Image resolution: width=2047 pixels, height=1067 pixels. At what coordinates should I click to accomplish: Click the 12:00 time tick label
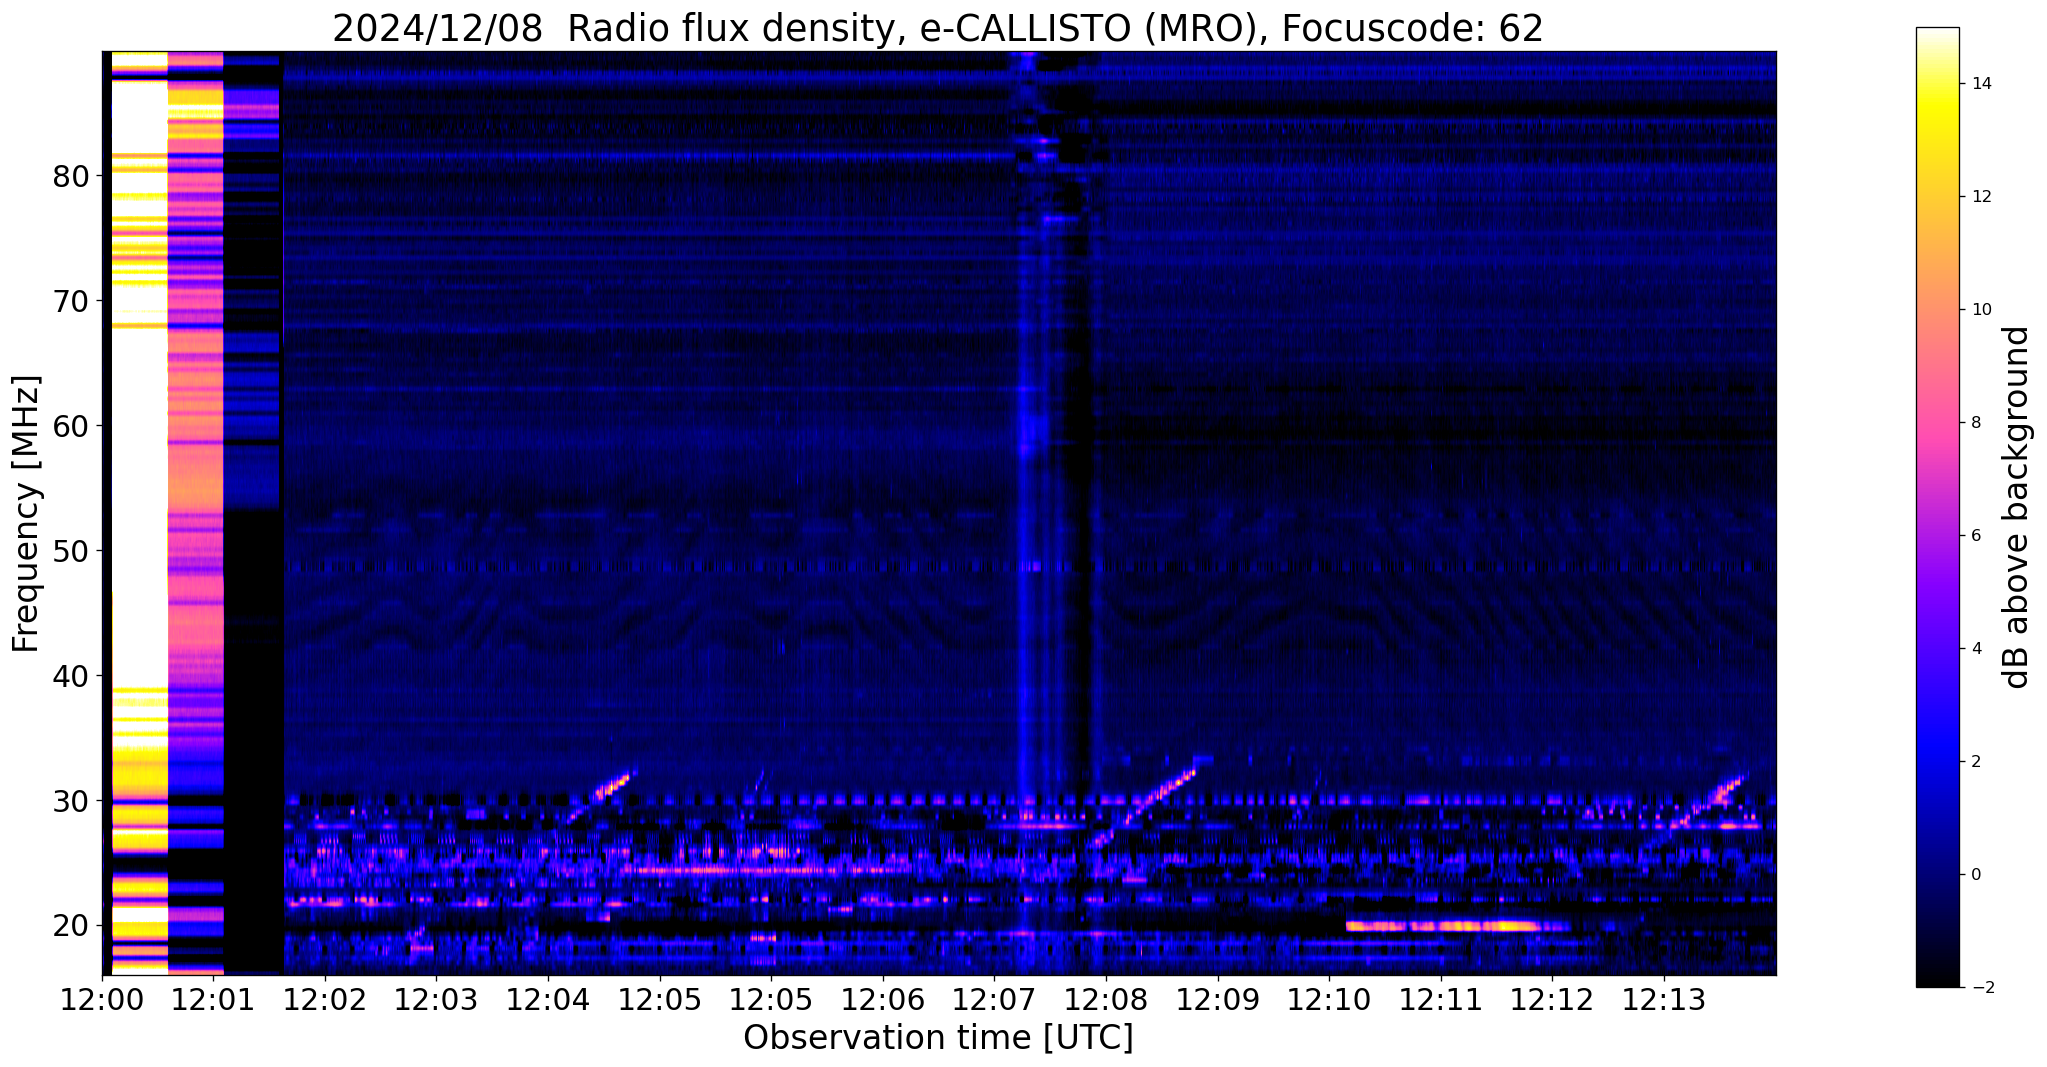point(101,1000)
